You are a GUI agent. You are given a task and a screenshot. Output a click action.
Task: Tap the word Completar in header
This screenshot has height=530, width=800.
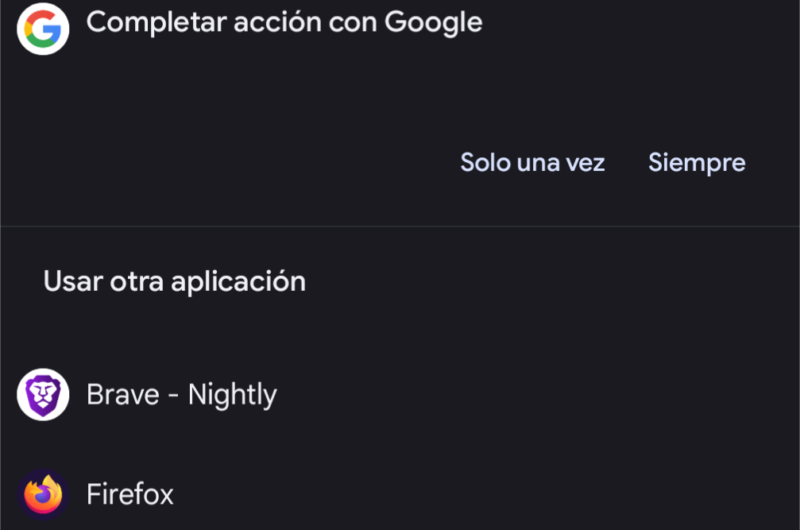(156, 23)
